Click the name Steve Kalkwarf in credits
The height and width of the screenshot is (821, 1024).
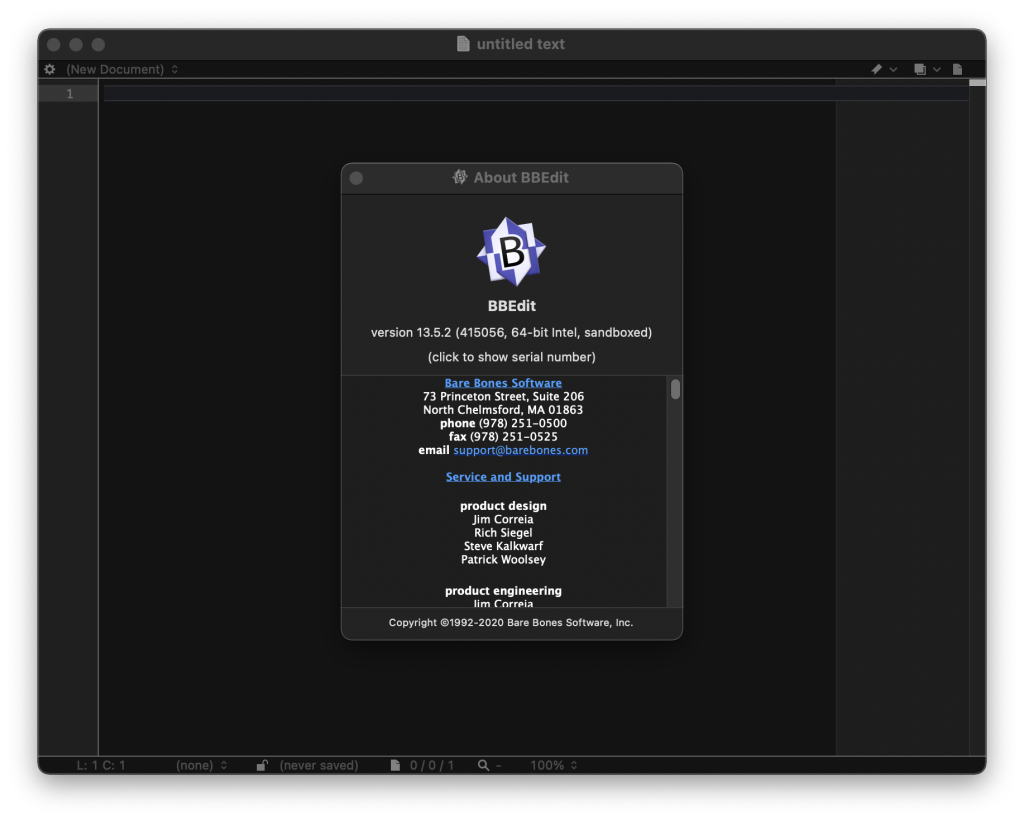pos(503,546)
